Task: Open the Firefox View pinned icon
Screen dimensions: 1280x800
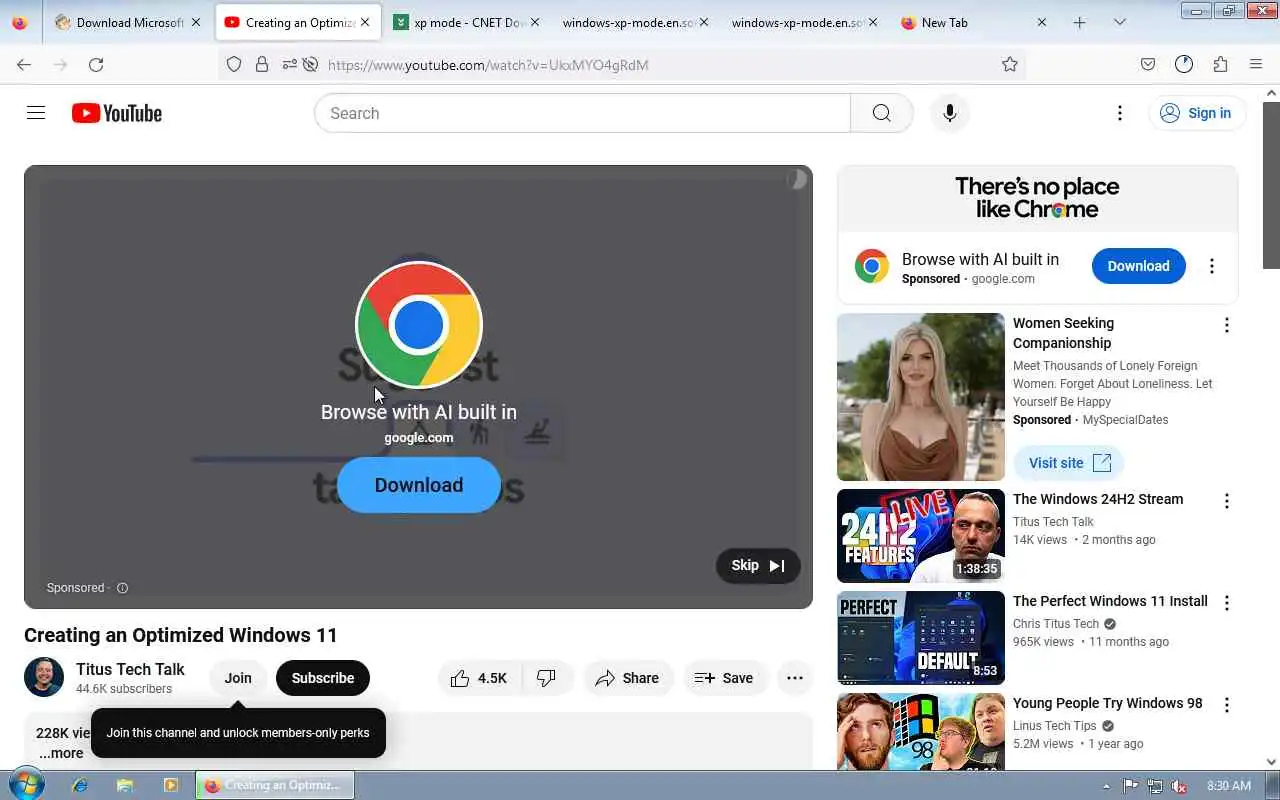Action: click(20, 22)
